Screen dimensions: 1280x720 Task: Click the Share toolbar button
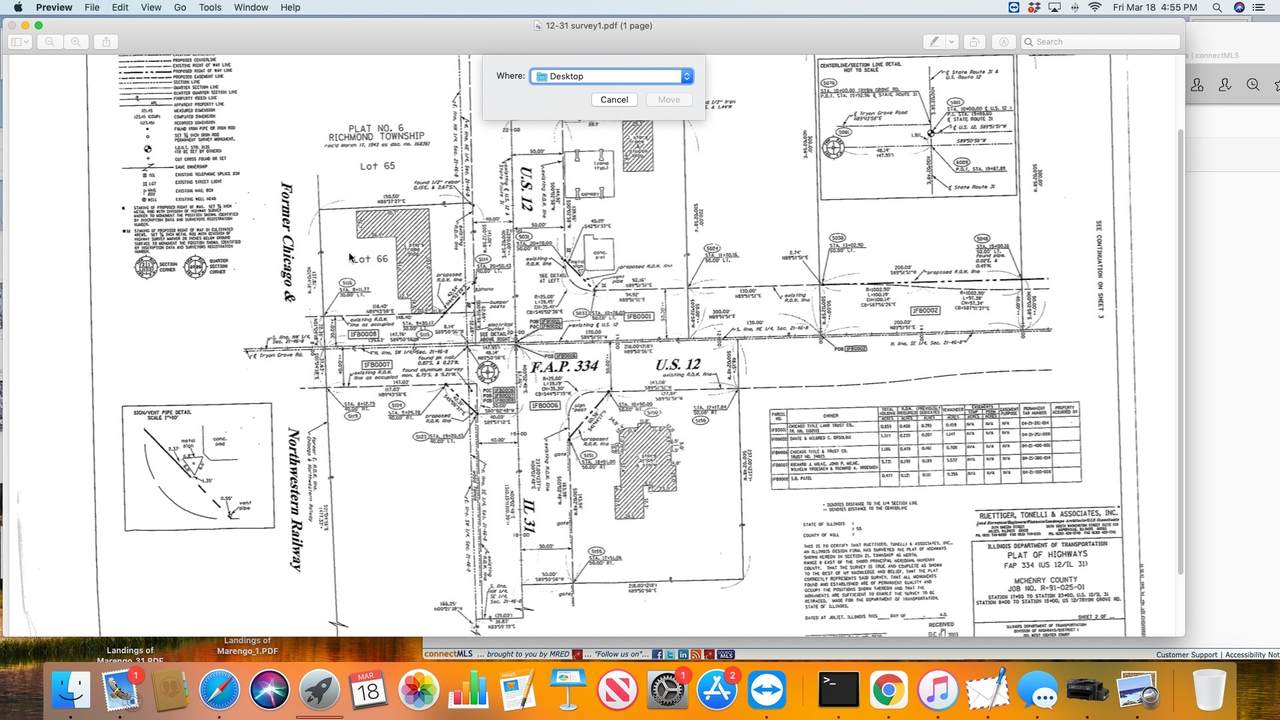[107, 42]
